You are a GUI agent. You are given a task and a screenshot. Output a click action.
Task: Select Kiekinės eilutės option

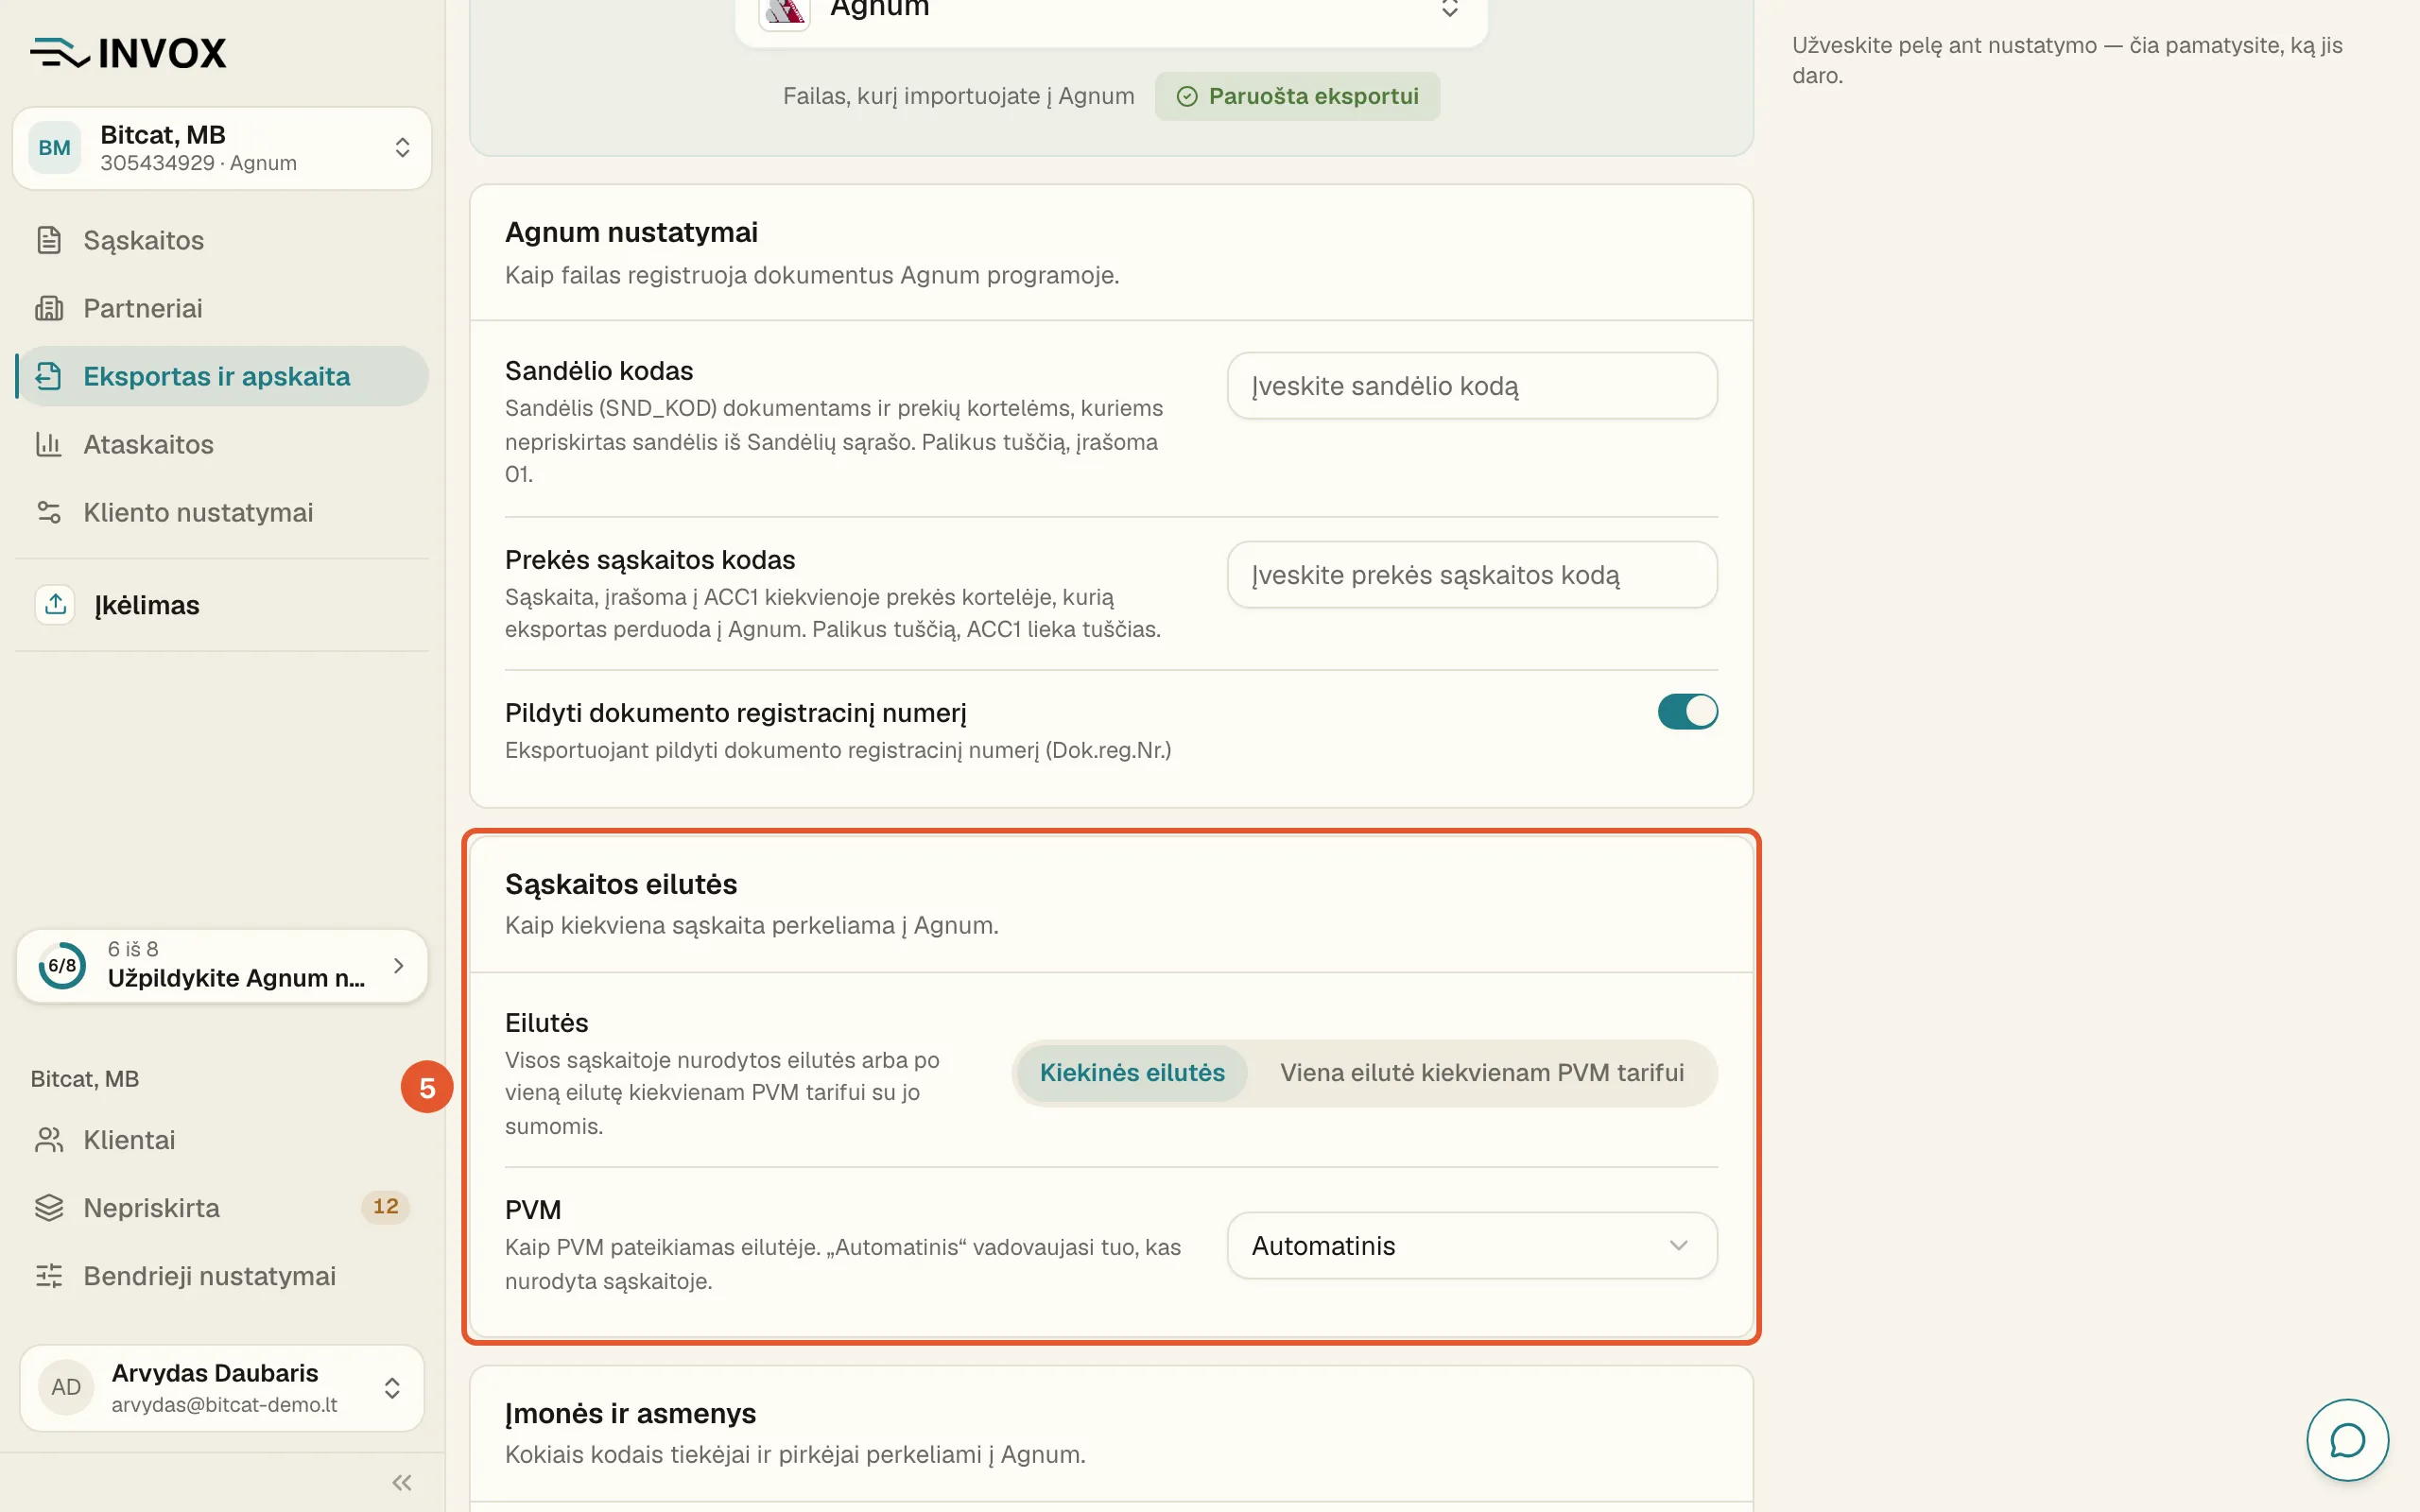[x=1132, y=1073]
